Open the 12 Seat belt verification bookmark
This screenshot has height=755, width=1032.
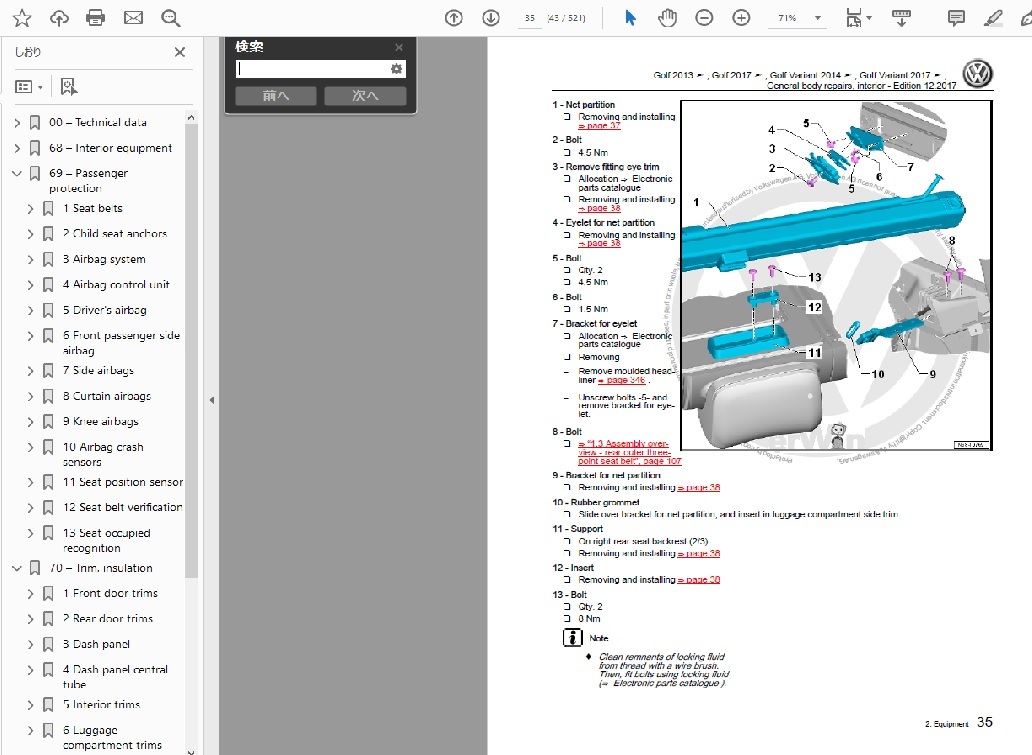point(122,508)
